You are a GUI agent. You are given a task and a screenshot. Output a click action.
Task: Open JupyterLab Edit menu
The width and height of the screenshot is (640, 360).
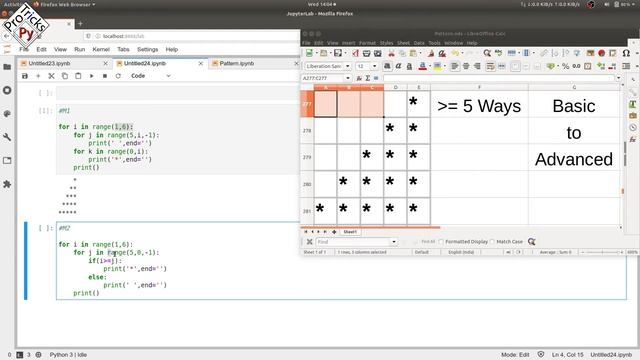tap(41, 49)
